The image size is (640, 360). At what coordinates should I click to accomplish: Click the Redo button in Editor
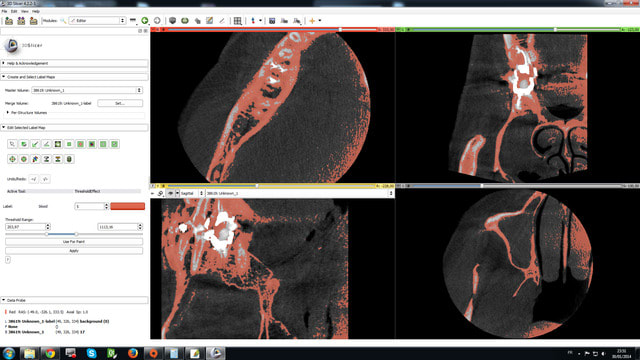45,179
